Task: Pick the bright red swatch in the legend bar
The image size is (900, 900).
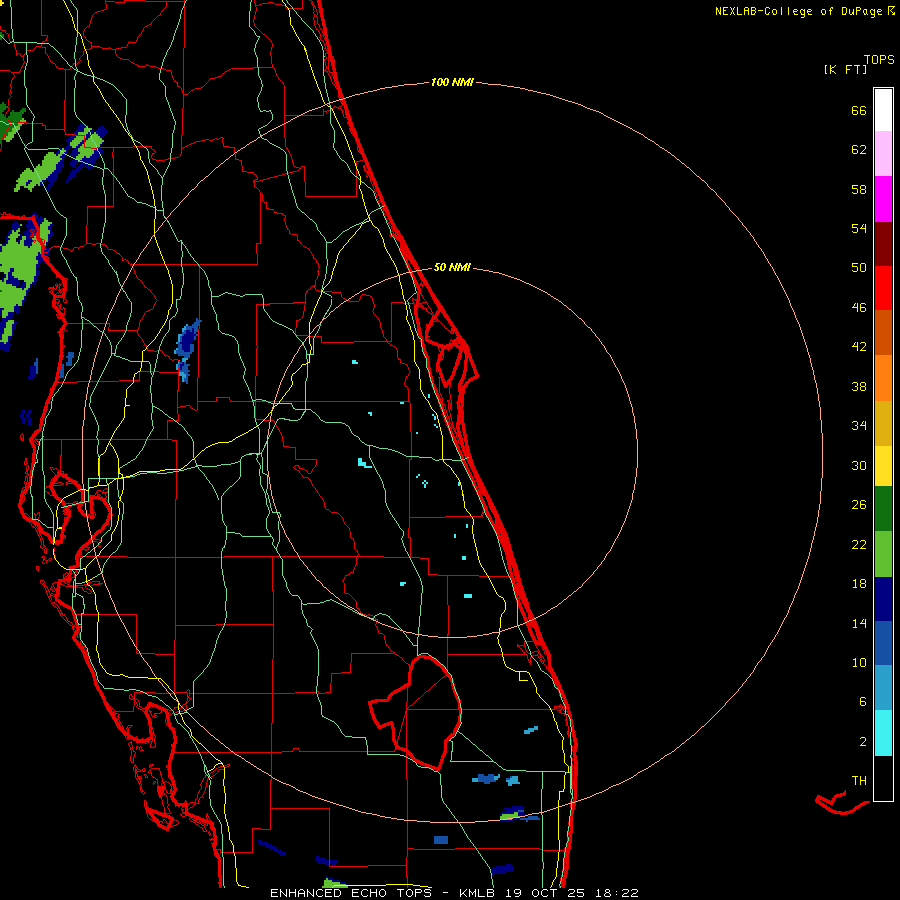Action: tap(883, 288)
